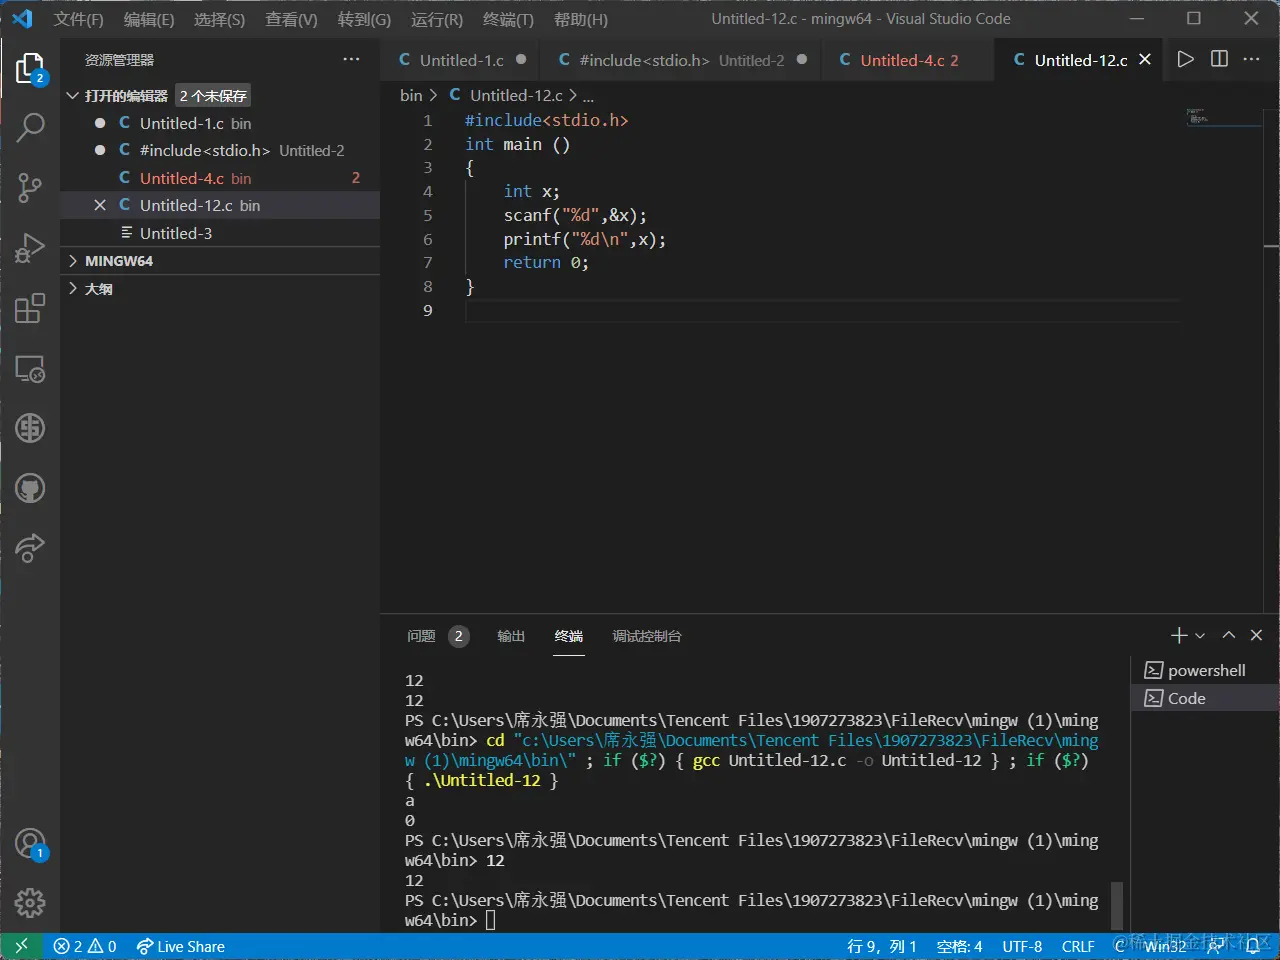Open the Search view in activity bar
Screen dimensions: 1280x960
pos(30,127)
